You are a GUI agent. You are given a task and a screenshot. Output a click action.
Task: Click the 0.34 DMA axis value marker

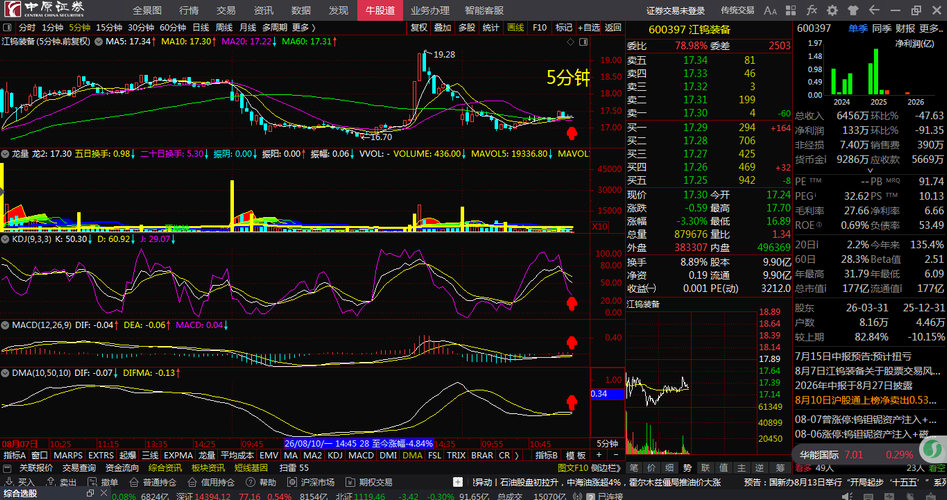click(607, 394)
